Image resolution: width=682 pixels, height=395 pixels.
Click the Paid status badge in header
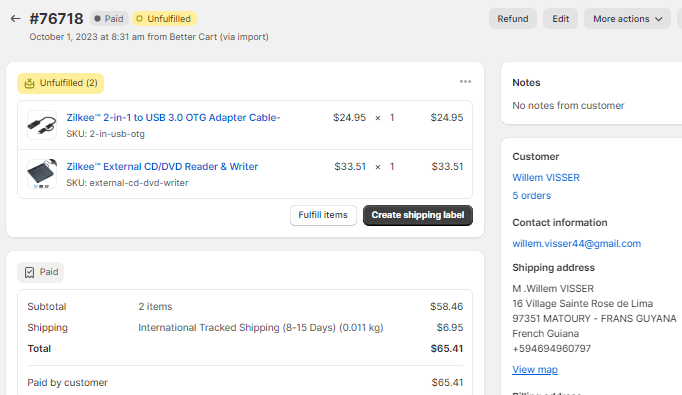109,19
